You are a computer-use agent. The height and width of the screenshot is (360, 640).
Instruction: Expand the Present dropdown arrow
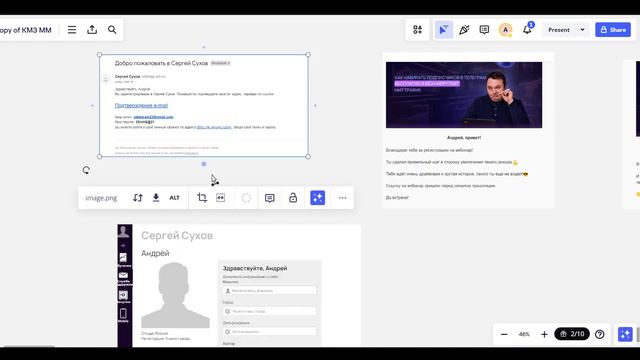[582, 30]
